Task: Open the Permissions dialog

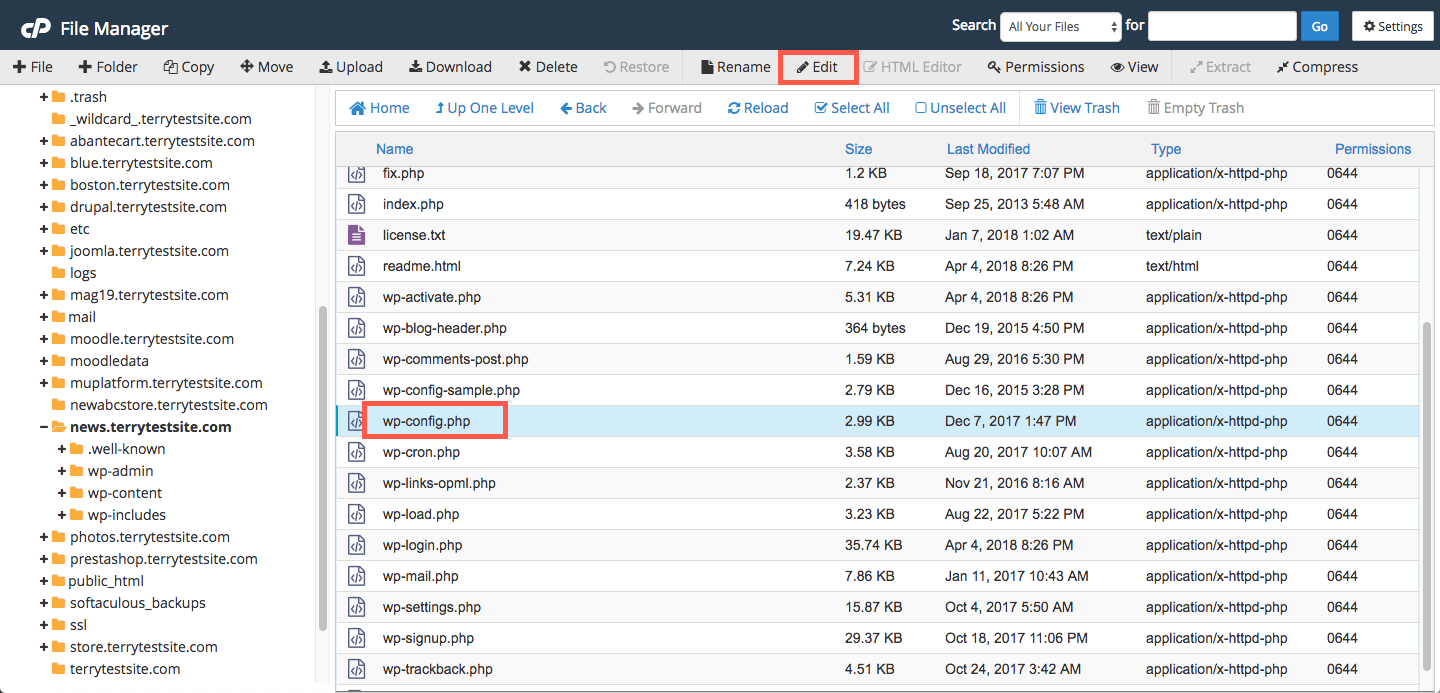Action: [x=1036, y=67]
